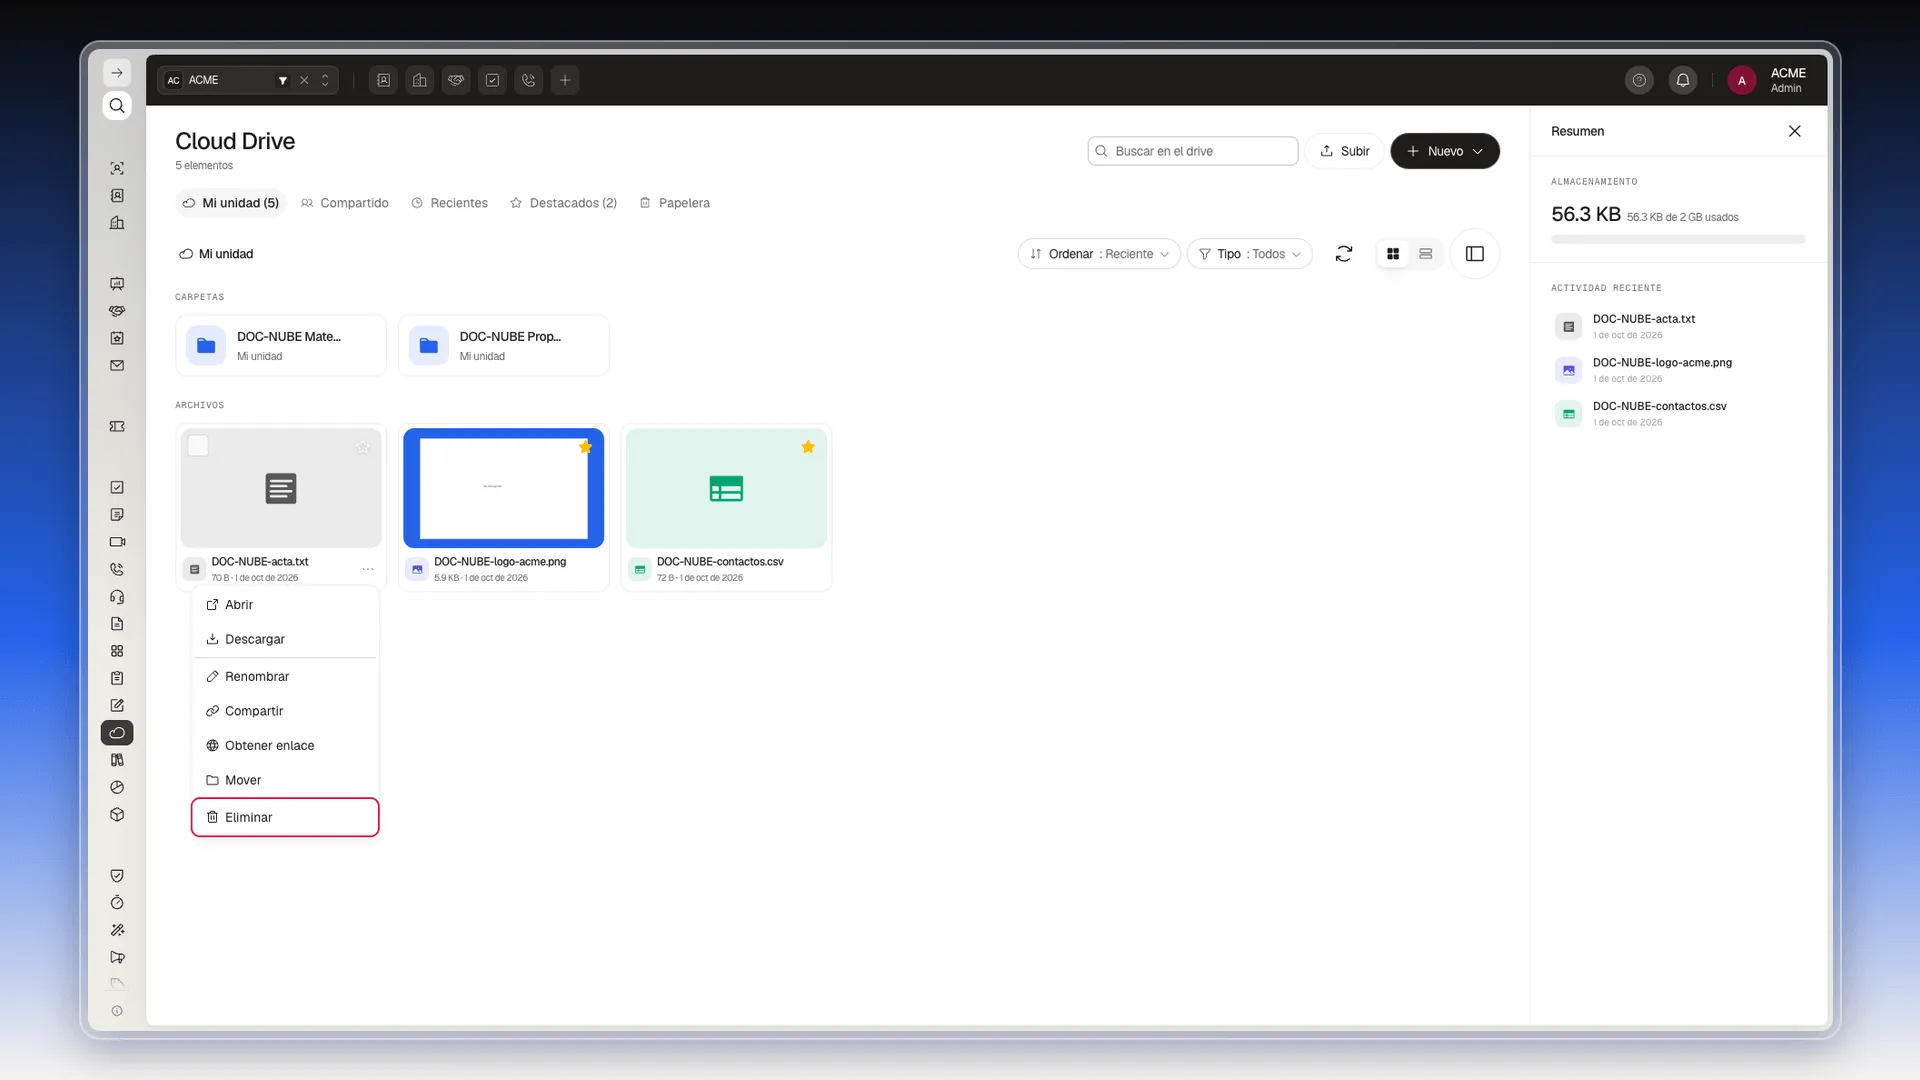This screenshot has width=1920, height=1080.
Task: Switch to the Compartido tab
Action: click(x=345, y=203)
